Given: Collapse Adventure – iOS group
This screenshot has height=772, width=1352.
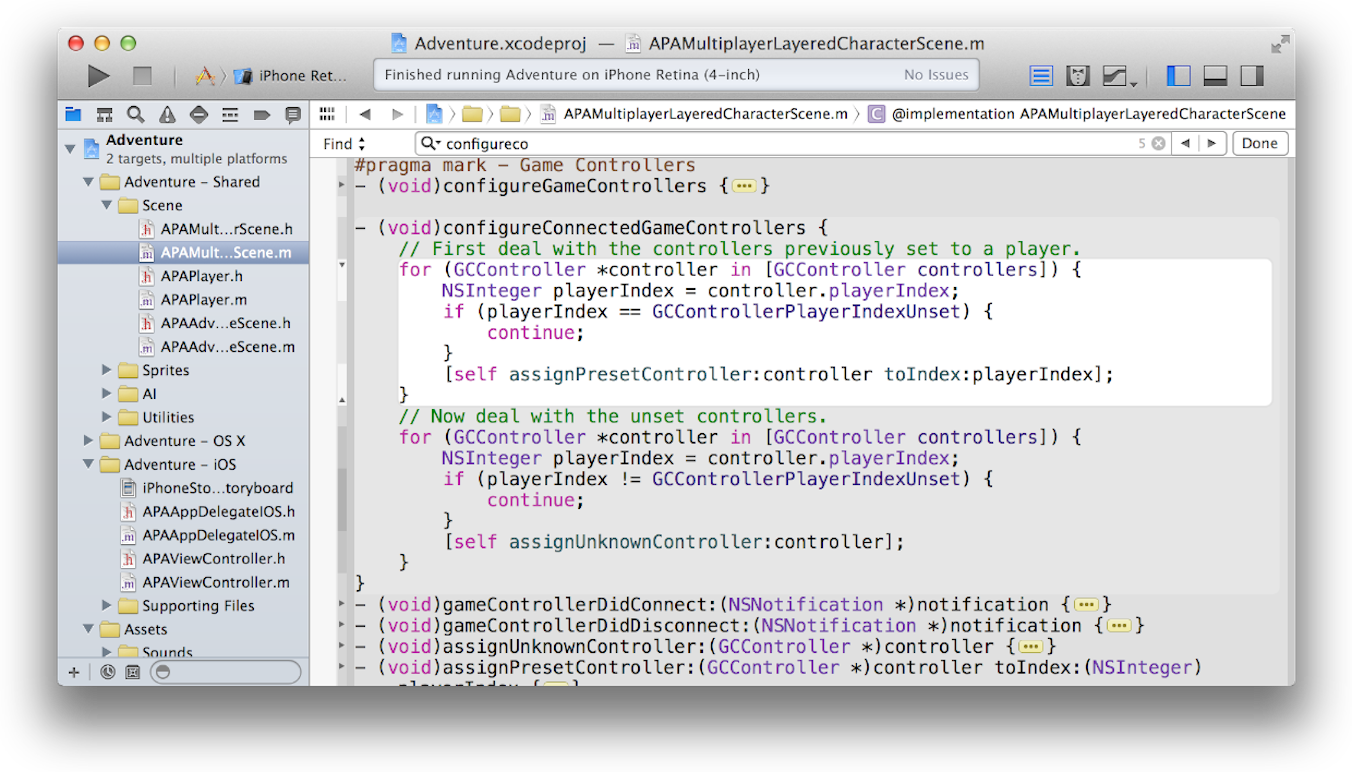Looking at the screenshot, I should [88, 465].
